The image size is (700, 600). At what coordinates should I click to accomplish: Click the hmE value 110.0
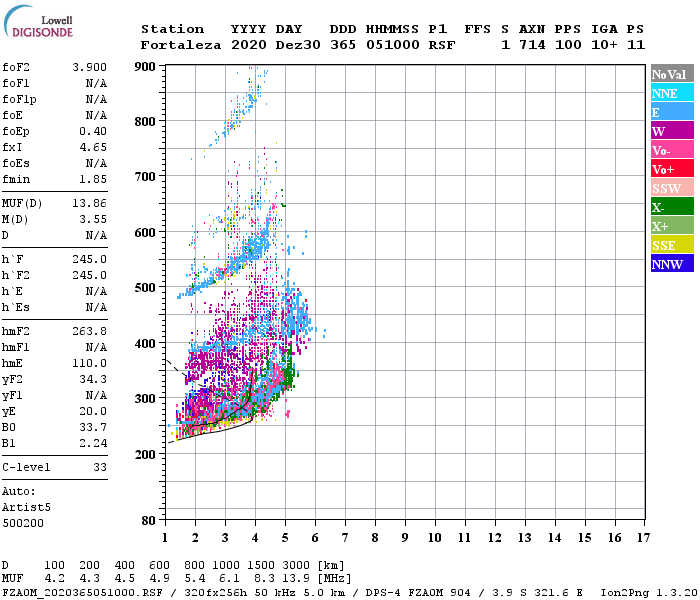(89, 363)
